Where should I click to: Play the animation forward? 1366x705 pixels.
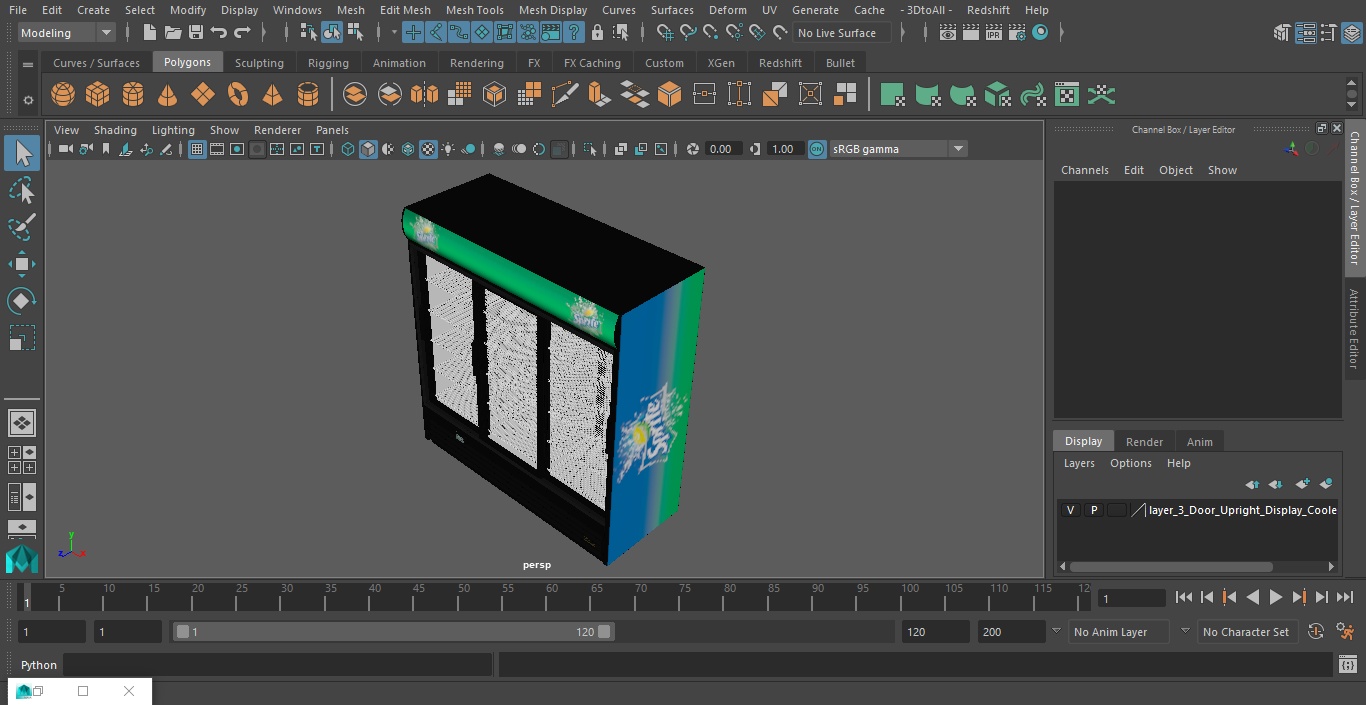[x=1276, y=597]
